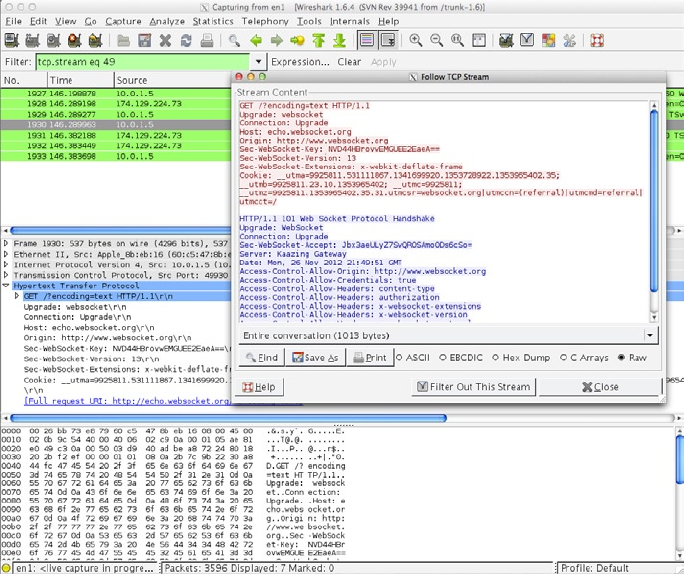Click the stream content vertical scrollbar

pyautogui.click(x=655, y=200)
